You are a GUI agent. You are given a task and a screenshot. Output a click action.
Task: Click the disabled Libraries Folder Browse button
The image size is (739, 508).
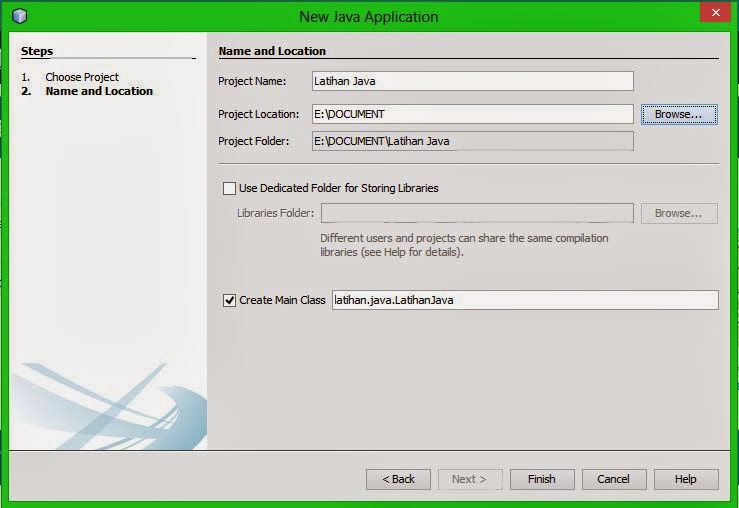[x=679, y=213]
